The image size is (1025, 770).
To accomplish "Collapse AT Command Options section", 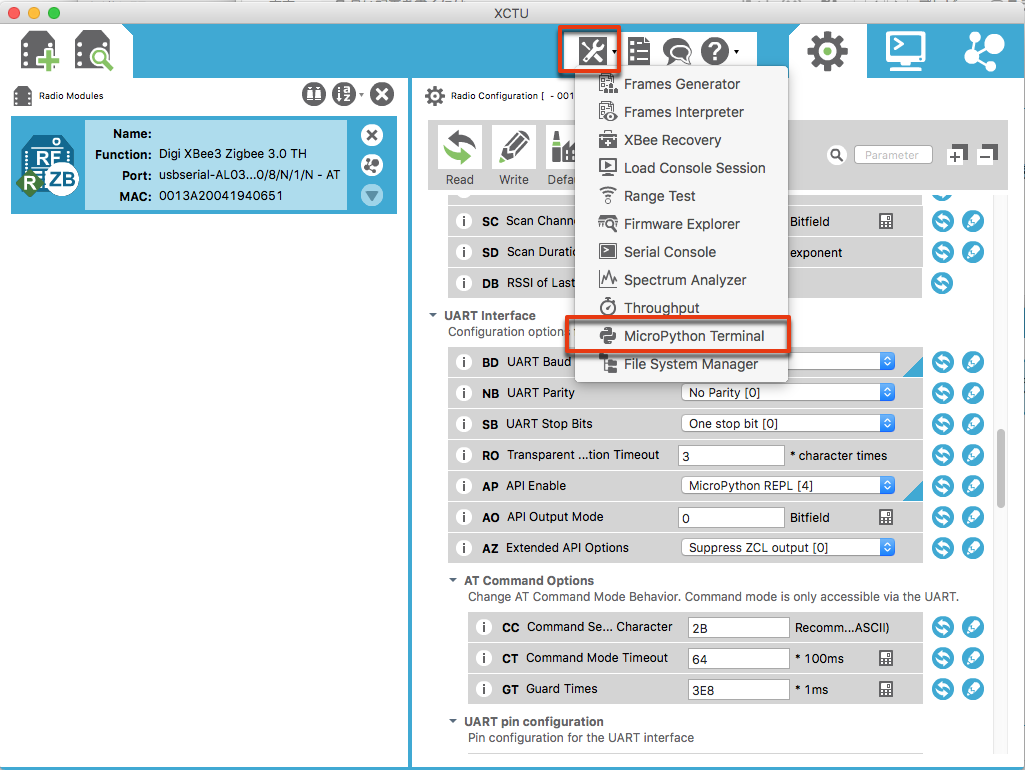I will (x=452, y=580).
